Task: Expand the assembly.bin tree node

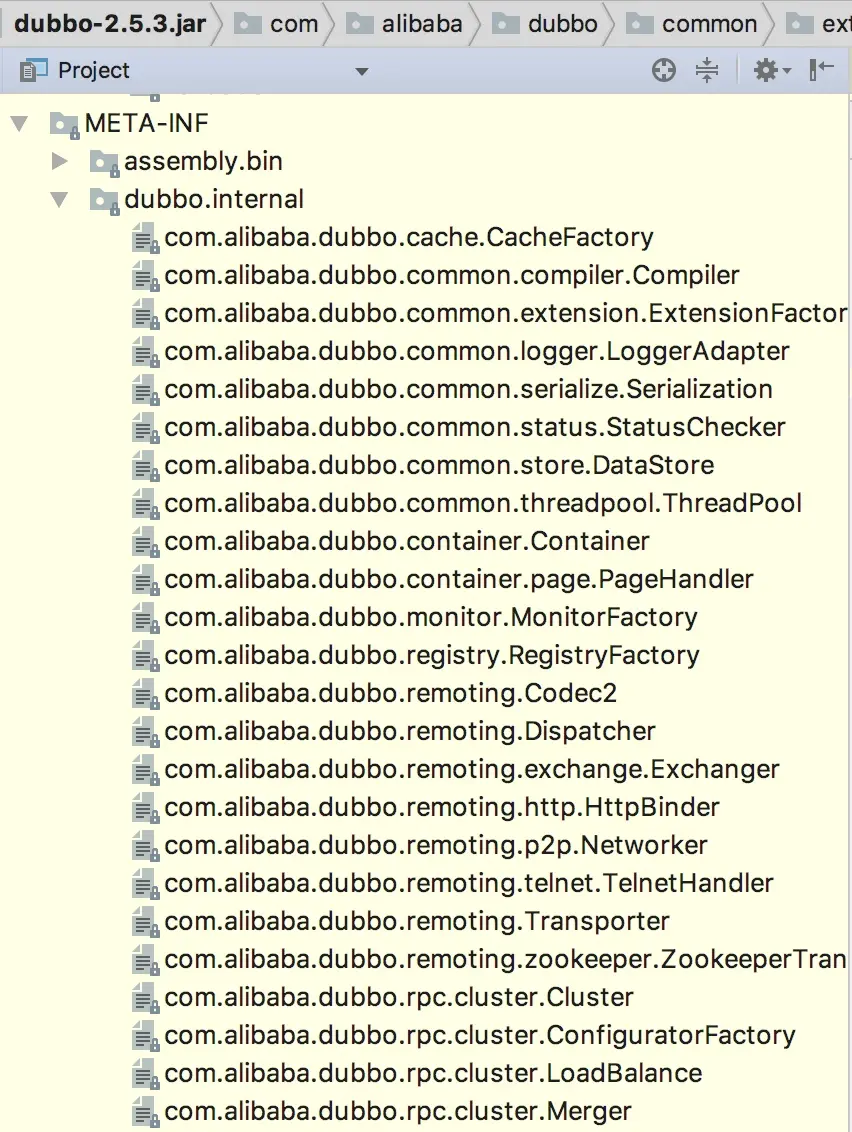Action: (60, 161)
